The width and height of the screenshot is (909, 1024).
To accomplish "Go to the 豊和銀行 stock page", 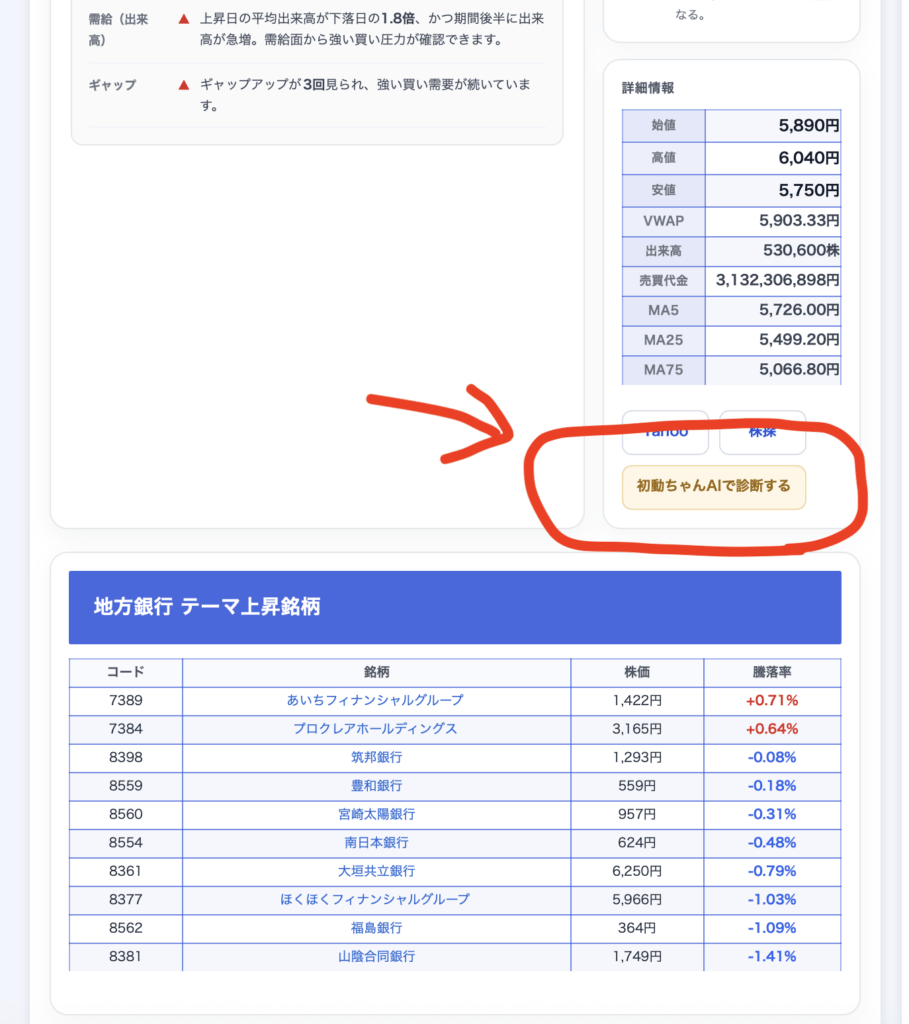I will point(376,786).
